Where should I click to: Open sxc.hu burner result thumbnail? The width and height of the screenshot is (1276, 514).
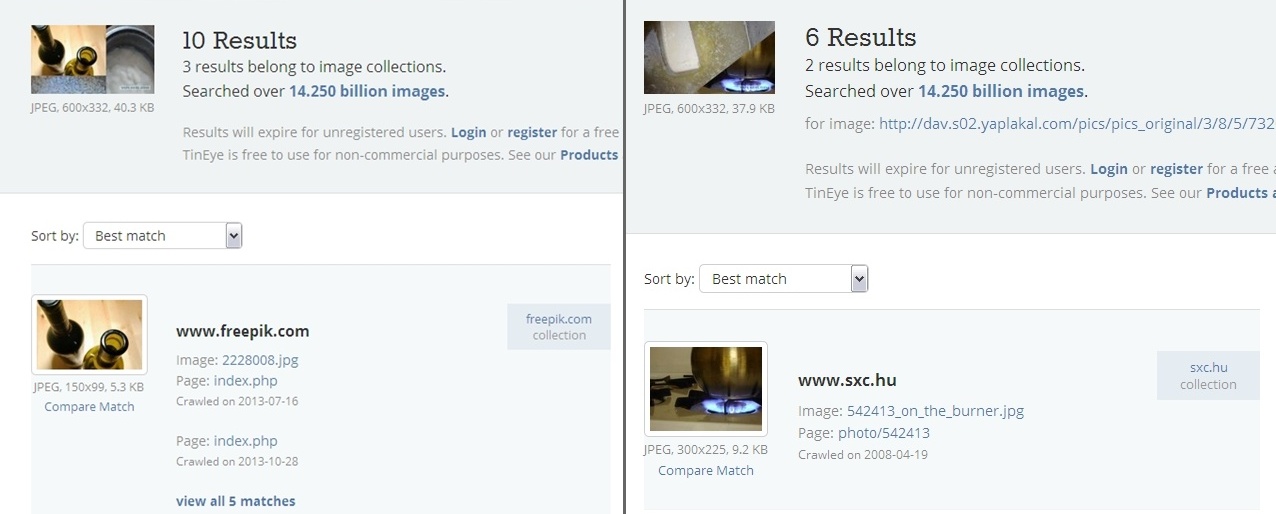tap(706, 389)
